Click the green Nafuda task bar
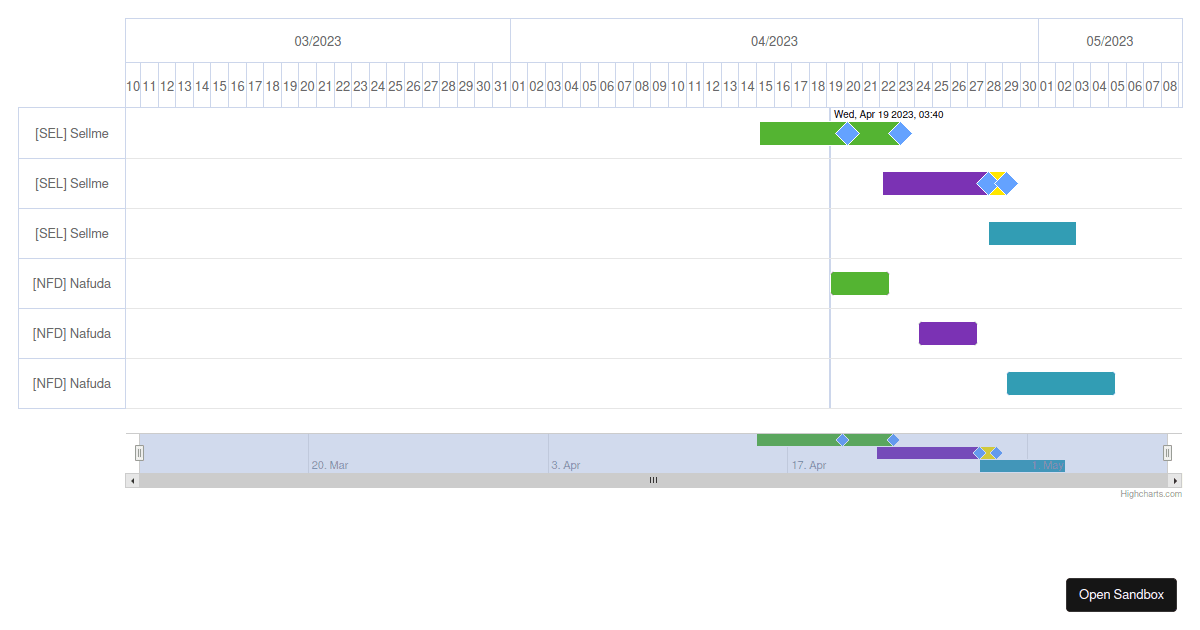 (859, 283)
